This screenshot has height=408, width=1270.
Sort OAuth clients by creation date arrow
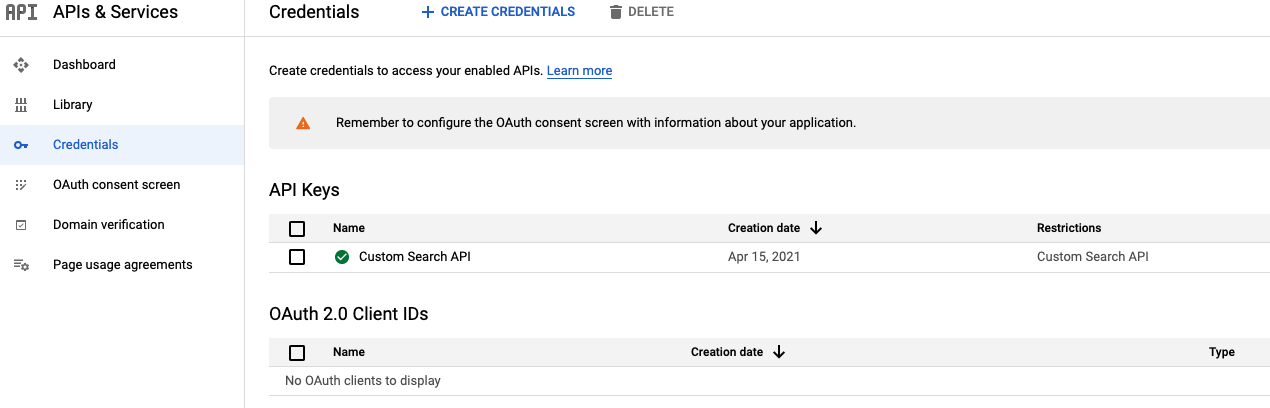coord(779,352)
